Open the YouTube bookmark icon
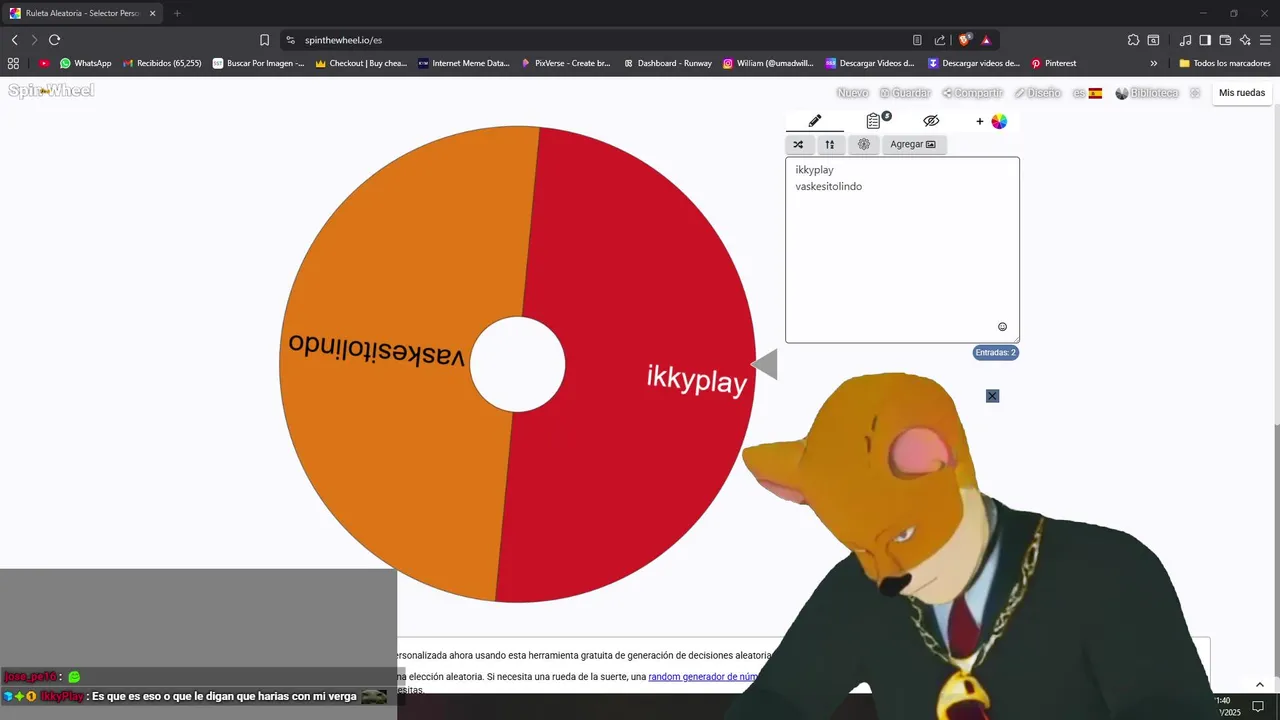 point(44,63)
